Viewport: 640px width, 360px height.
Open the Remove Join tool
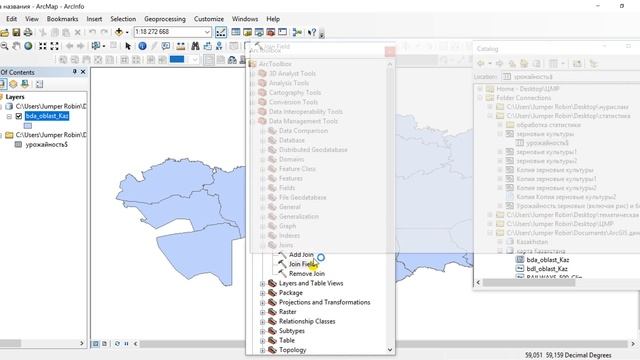(x=307, y=273)
